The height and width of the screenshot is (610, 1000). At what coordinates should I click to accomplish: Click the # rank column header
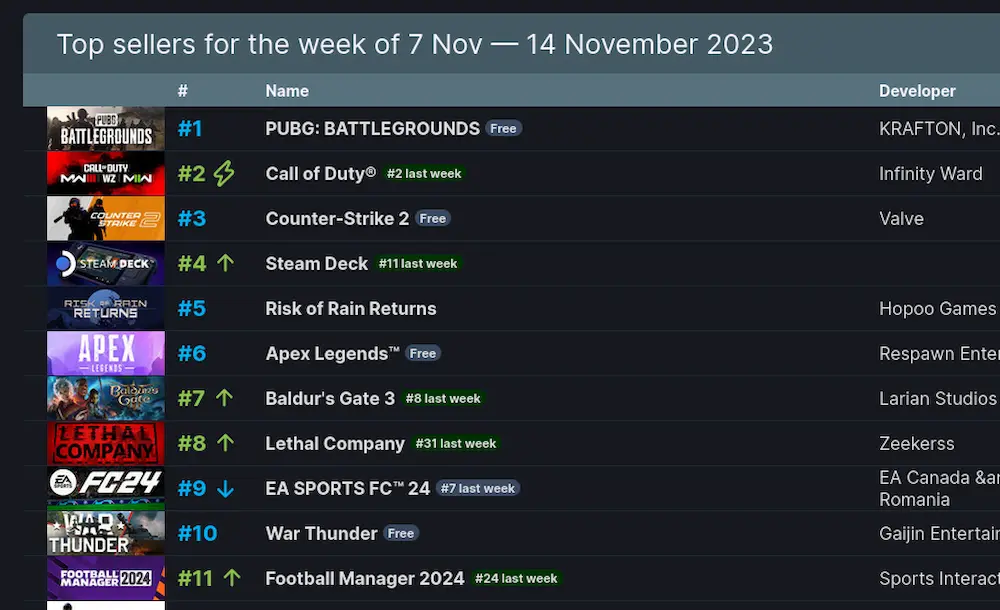(183, 91)
